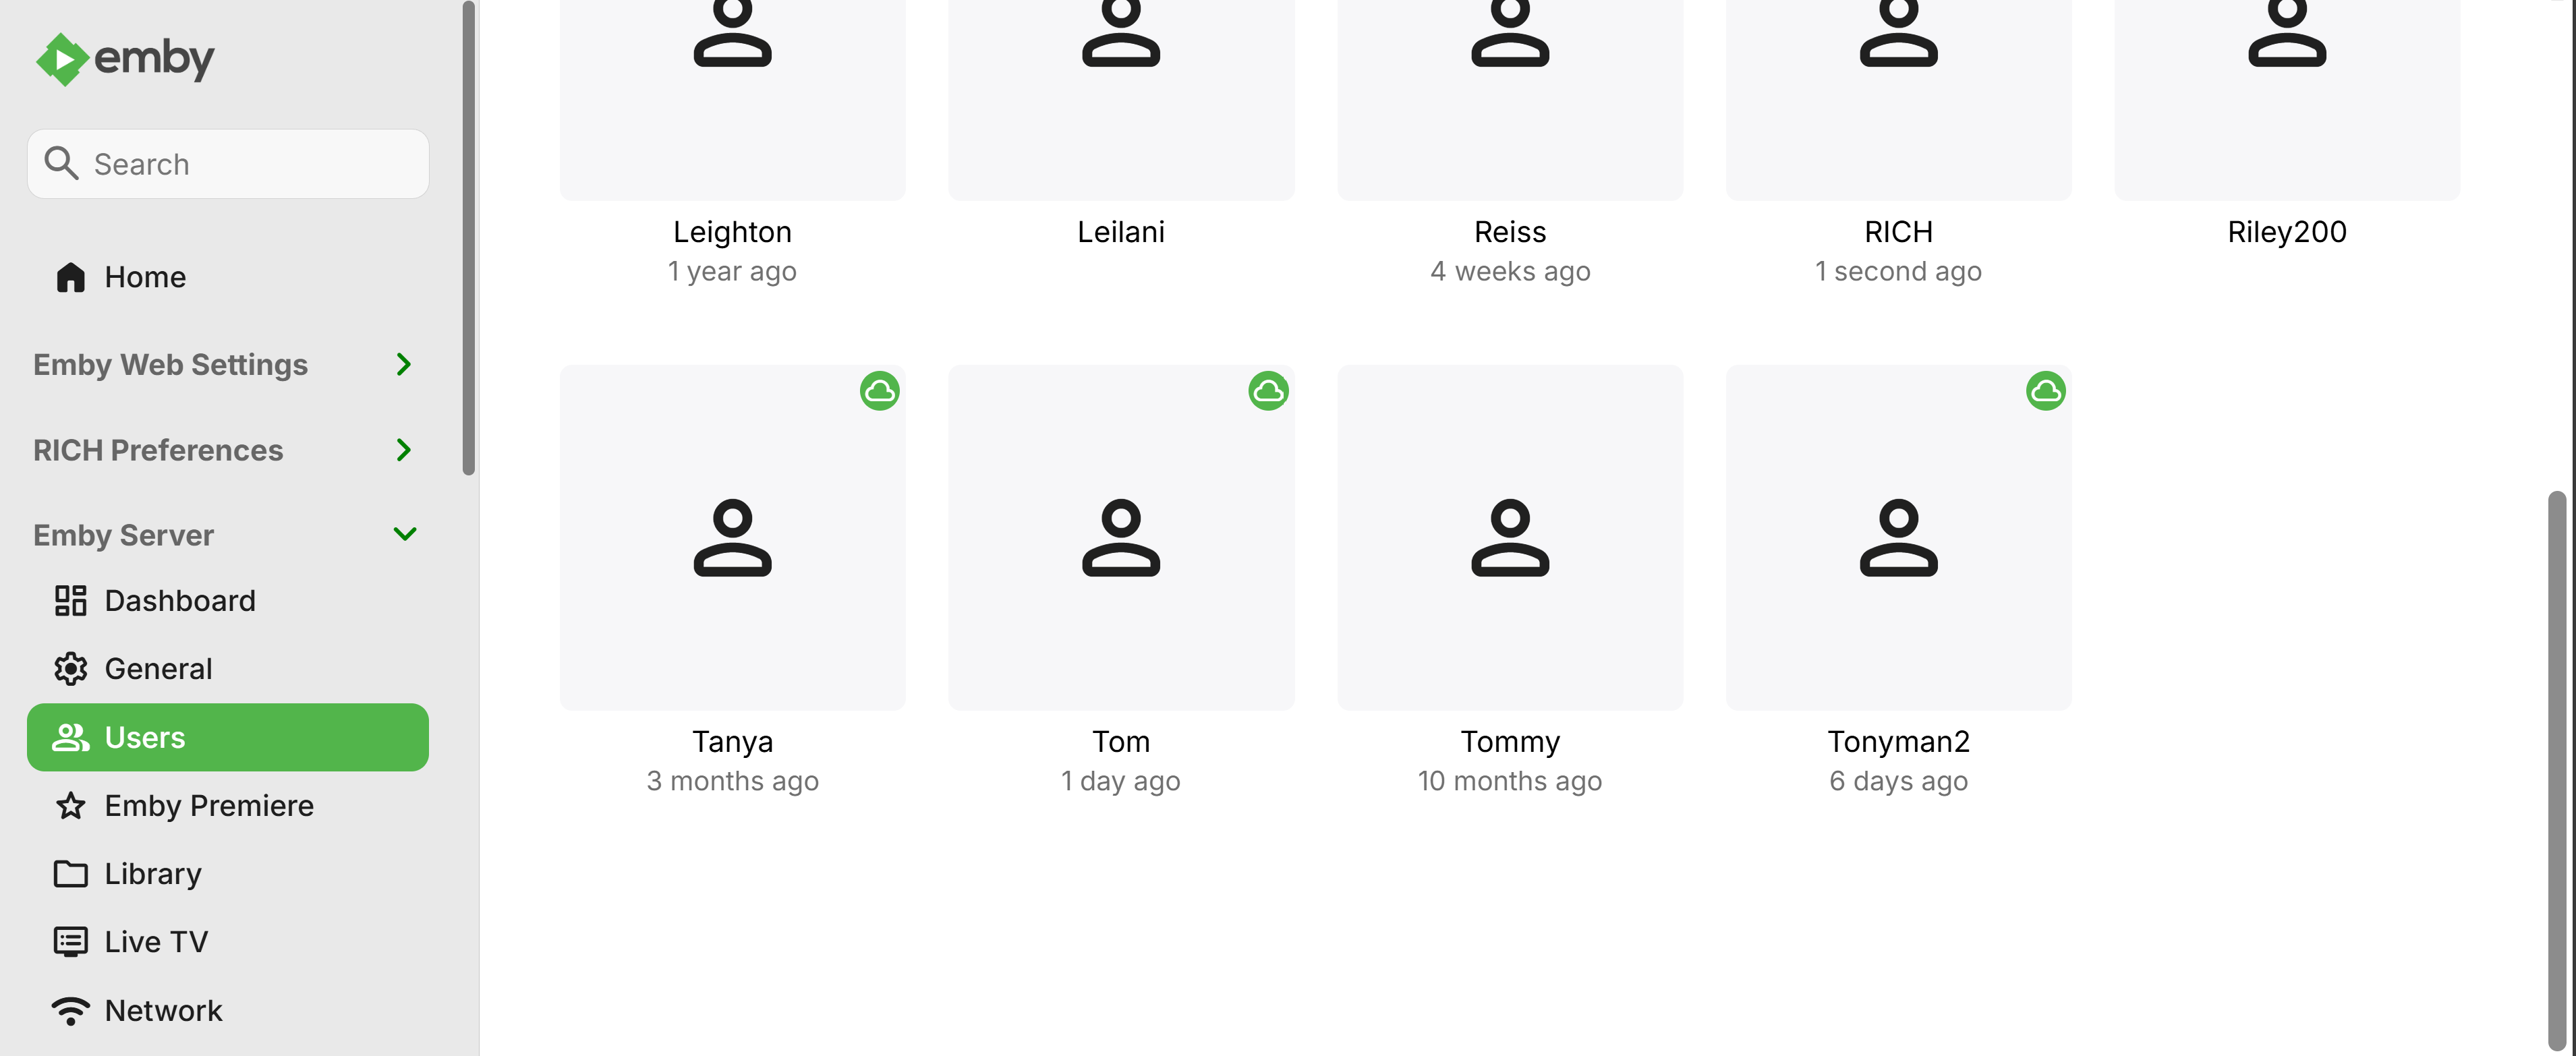Click the green cloud icon on Tanya's card
Image resolution: width=2576 pixels, height=1056 pixels.
click(879, 391)
